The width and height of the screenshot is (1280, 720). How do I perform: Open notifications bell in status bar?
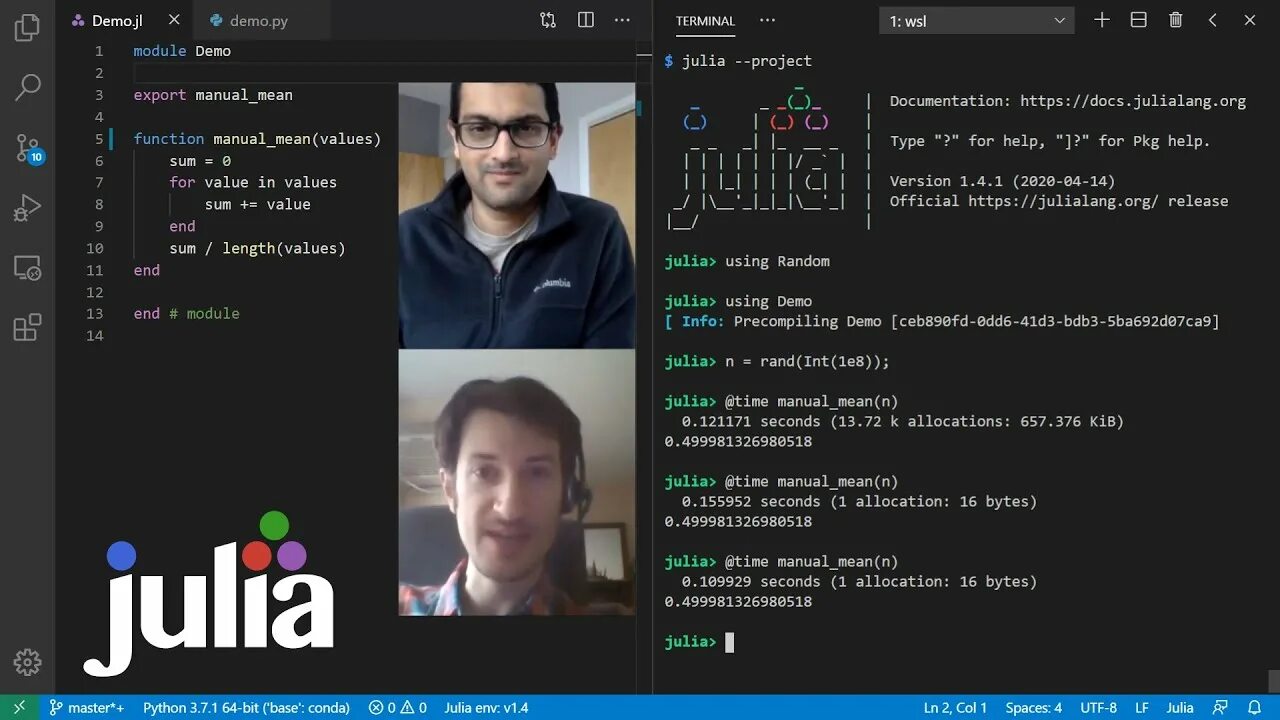1254,708
